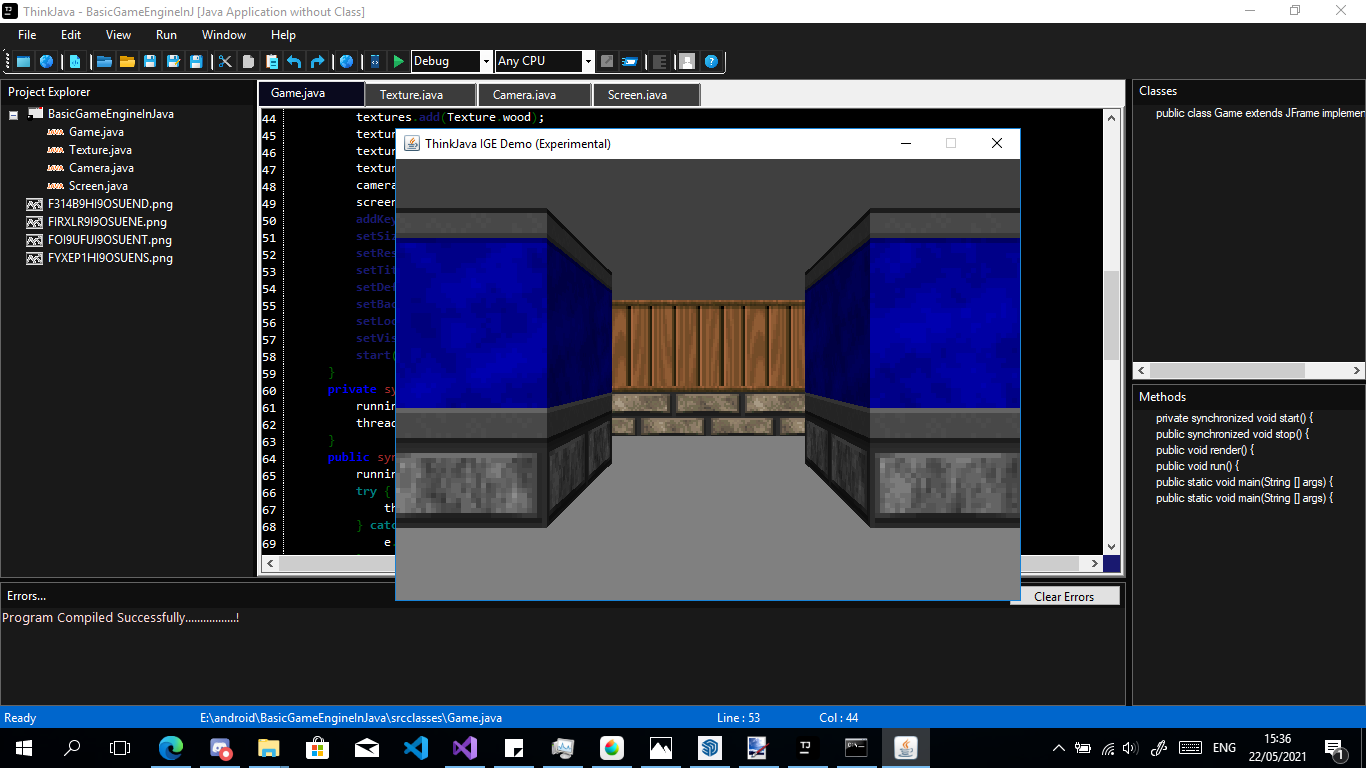Redo the edit with the redo arrow
The image size is (1366, 768).
(318, 61)
